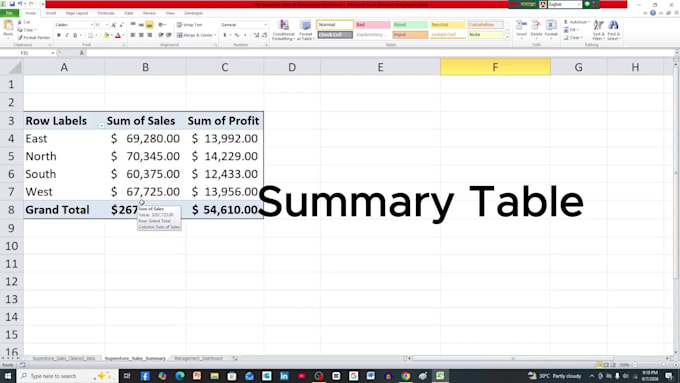Click the Windows Start button
This screenshot has width=680, height=383.
tap(8, 376)
